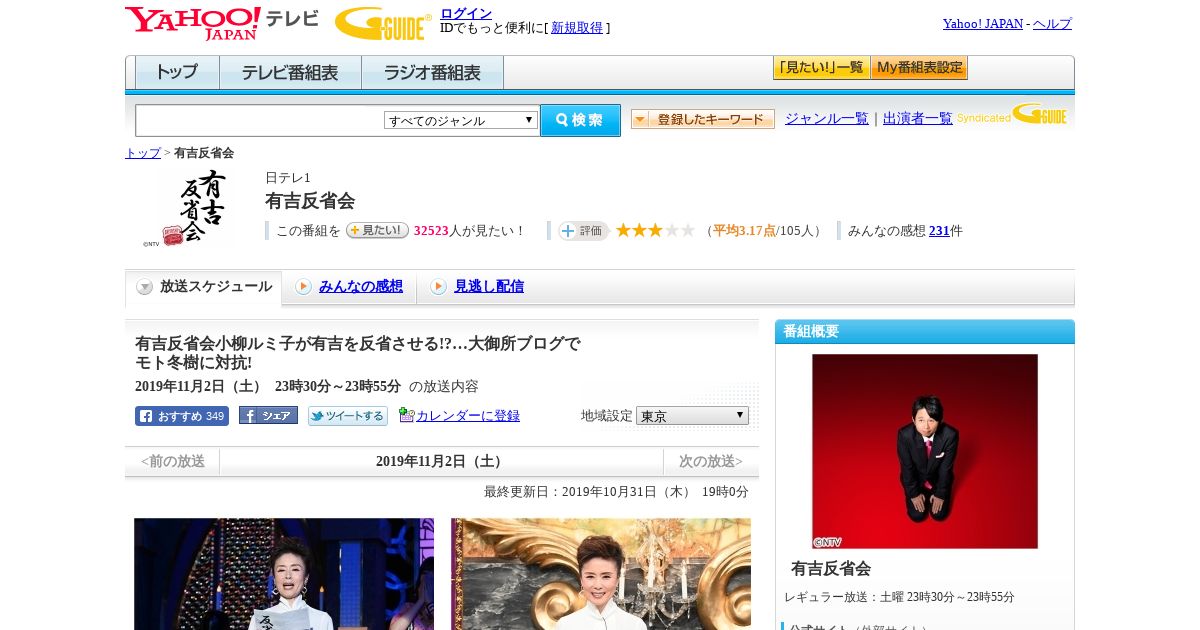Click the blue 検索 search button
This screenshot has width=1200, height=630.
[x=580, y=120]
